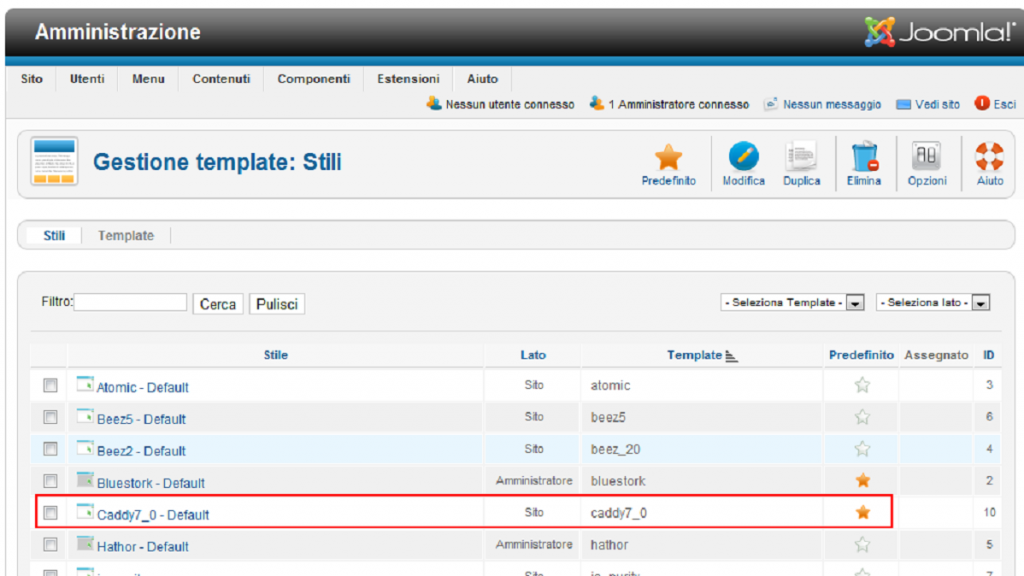Check the Beez2 - Default row checkbox
Viewport: 1024px width, 576px height.
coord(50,449)
